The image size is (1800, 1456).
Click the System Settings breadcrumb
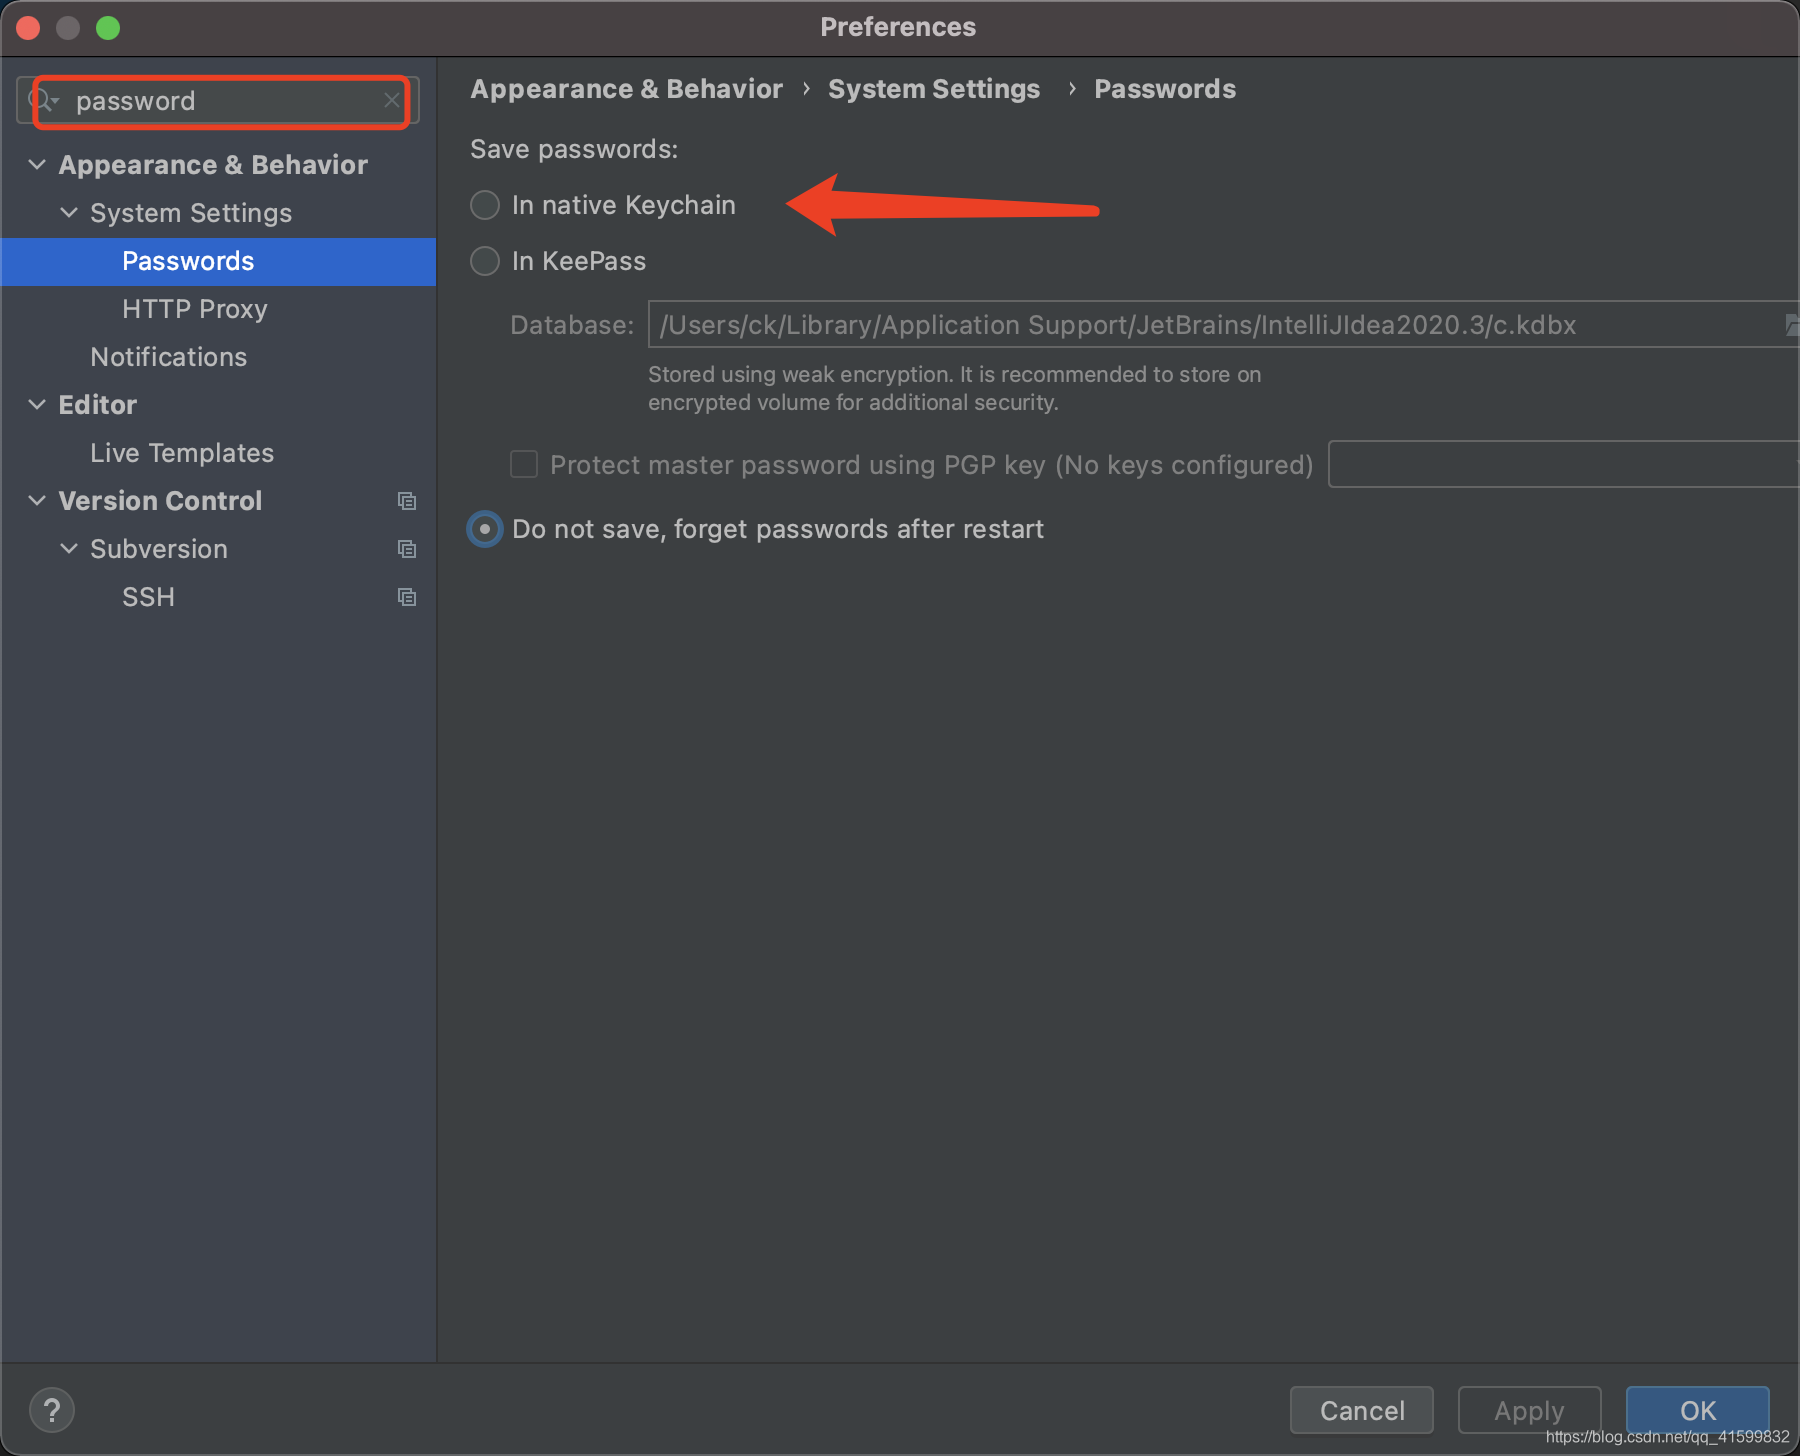pos(934,89)
